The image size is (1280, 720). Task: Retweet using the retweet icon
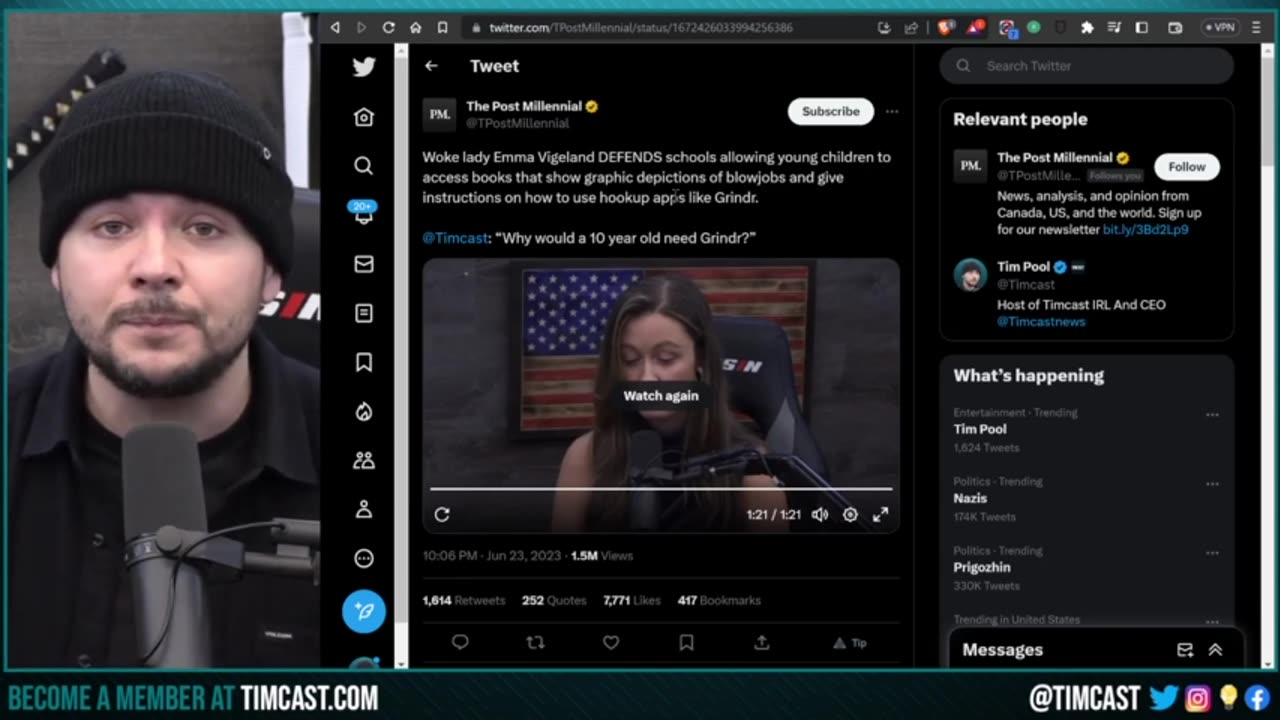pyautogui.click(x=535, y=643)
